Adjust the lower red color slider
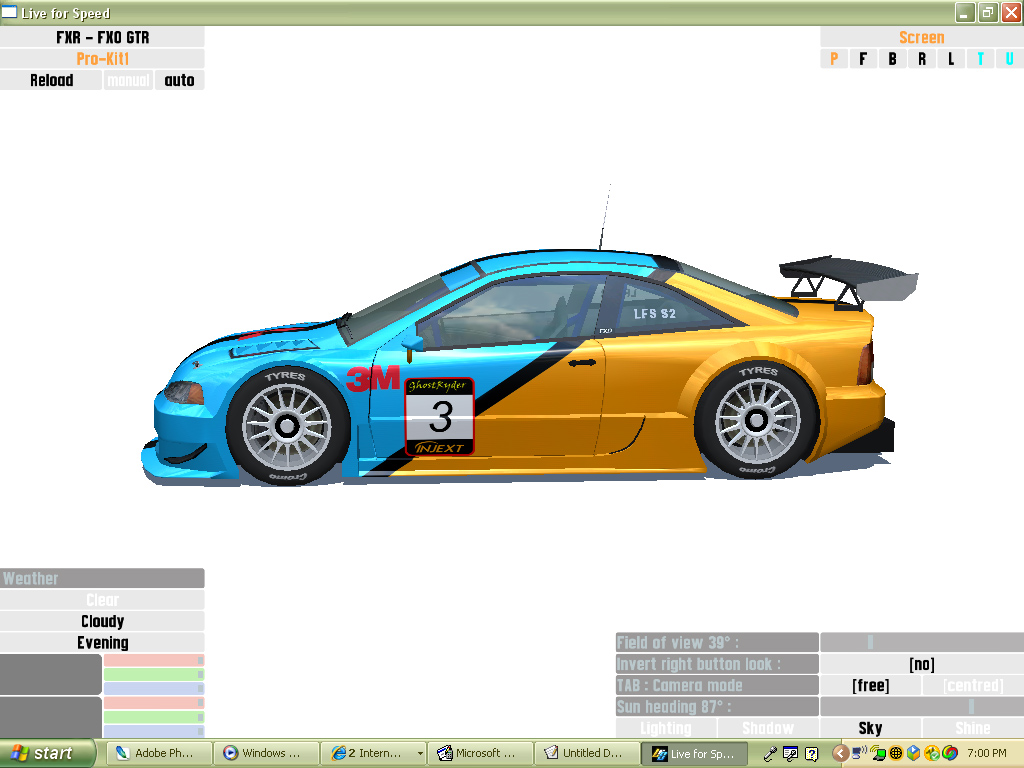The width and height of the screenshot is (1024, 768). [x=154, y=703]
